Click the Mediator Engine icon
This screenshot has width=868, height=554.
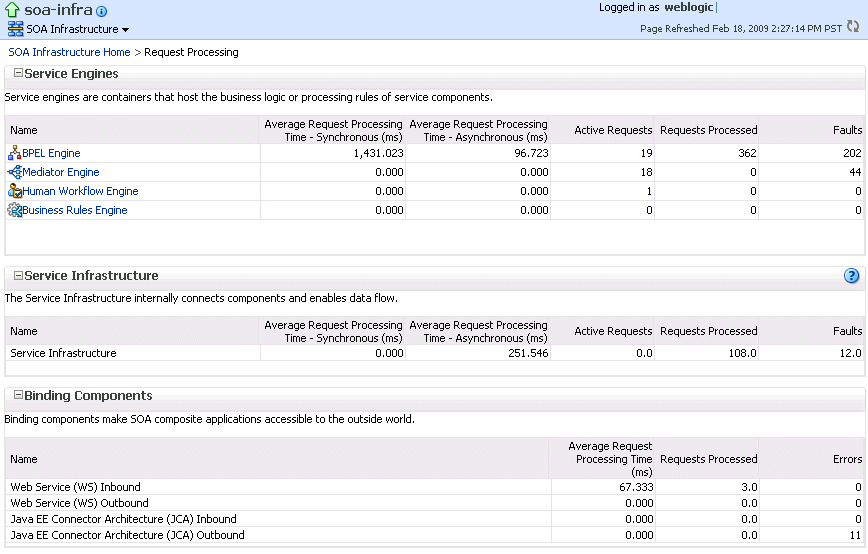click(14, 172)
